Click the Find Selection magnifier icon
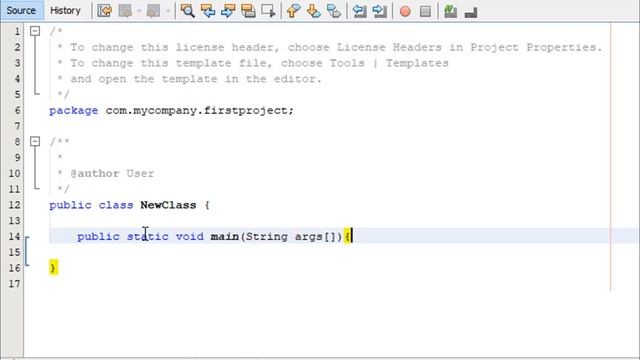Viewport: 640px width, 360px height. click(x=187, y=11)
